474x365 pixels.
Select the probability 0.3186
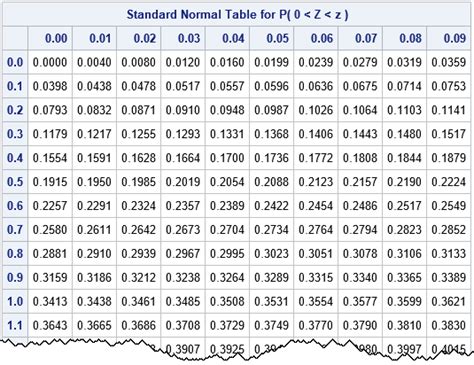[x=94, y=277]
